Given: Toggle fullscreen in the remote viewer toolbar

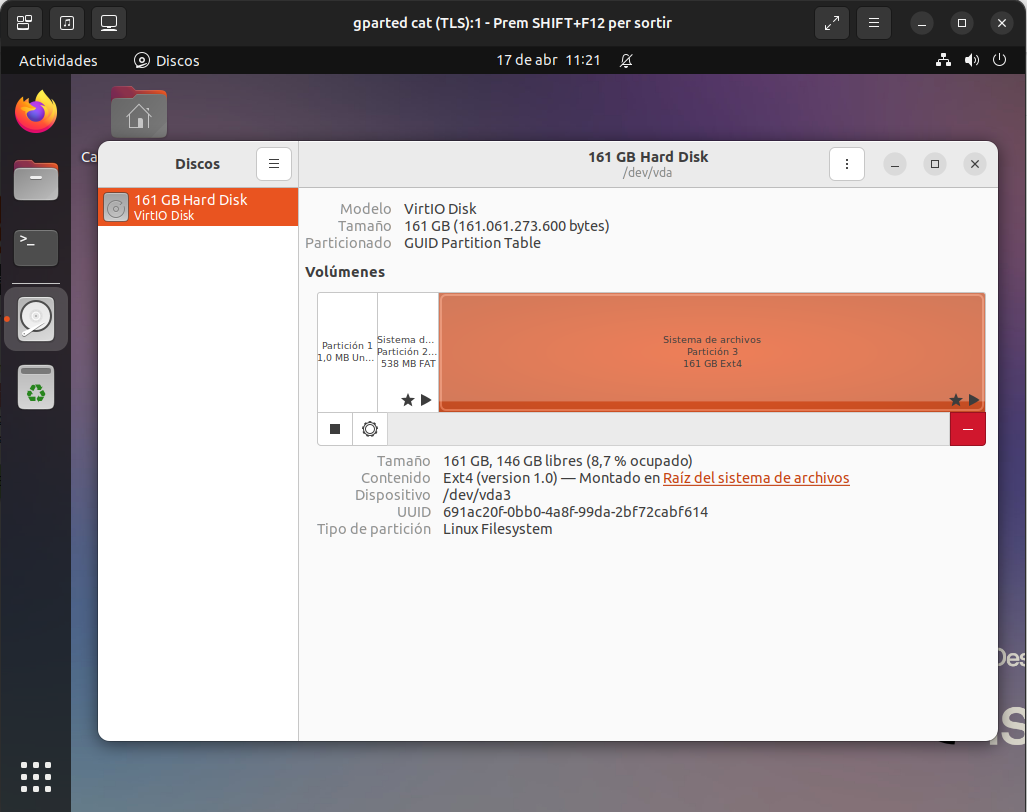Looking at the screenshot, I should [831, 22].
